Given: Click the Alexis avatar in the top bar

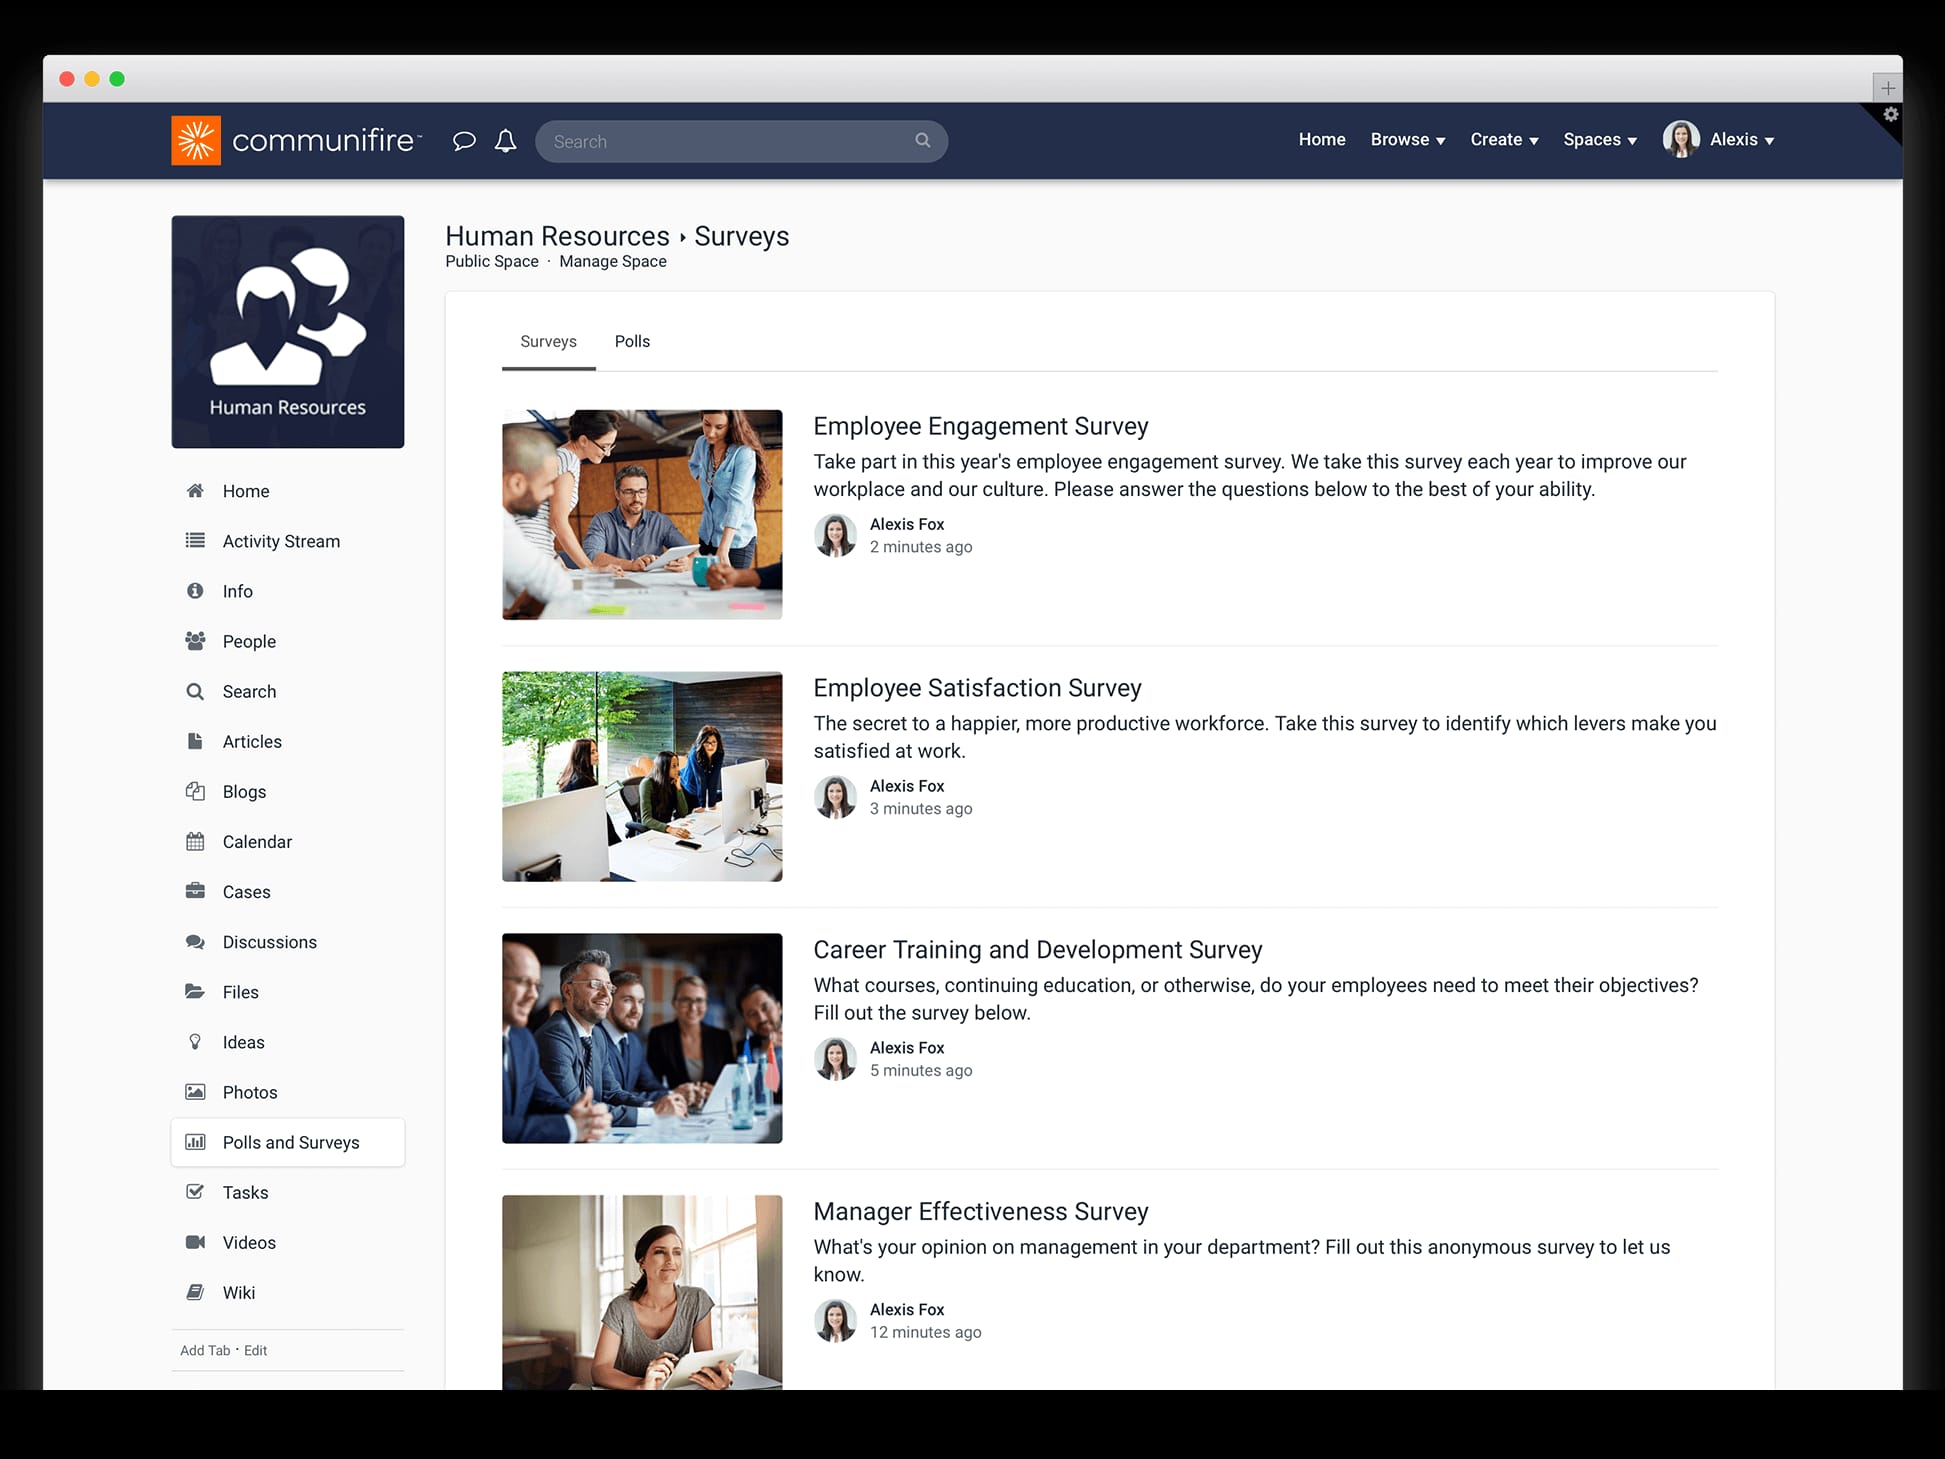Looking at the screenshot, I should 1681,139.
